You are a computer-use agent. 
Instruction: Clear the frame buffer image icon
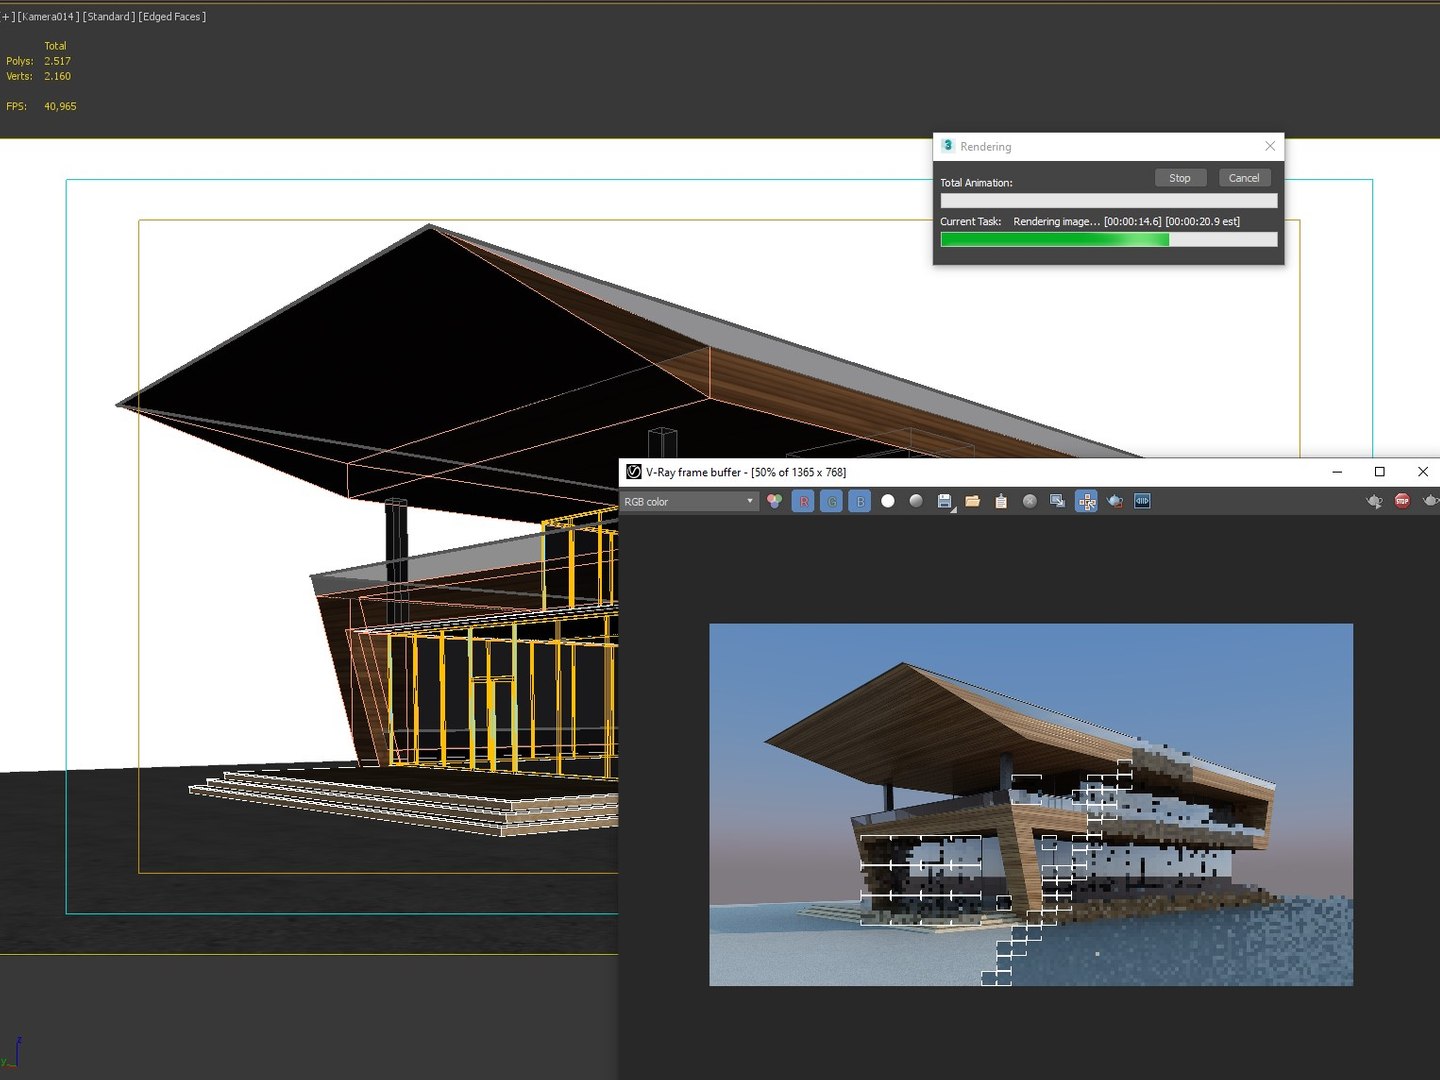(x=1029, y=501)
